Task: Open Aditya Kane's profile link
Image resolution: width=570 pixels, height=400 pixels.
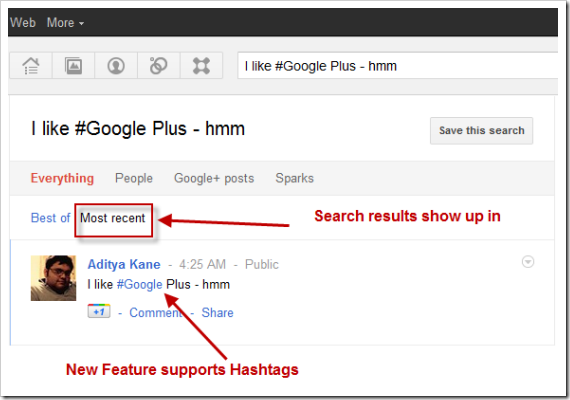Action: 124,264
